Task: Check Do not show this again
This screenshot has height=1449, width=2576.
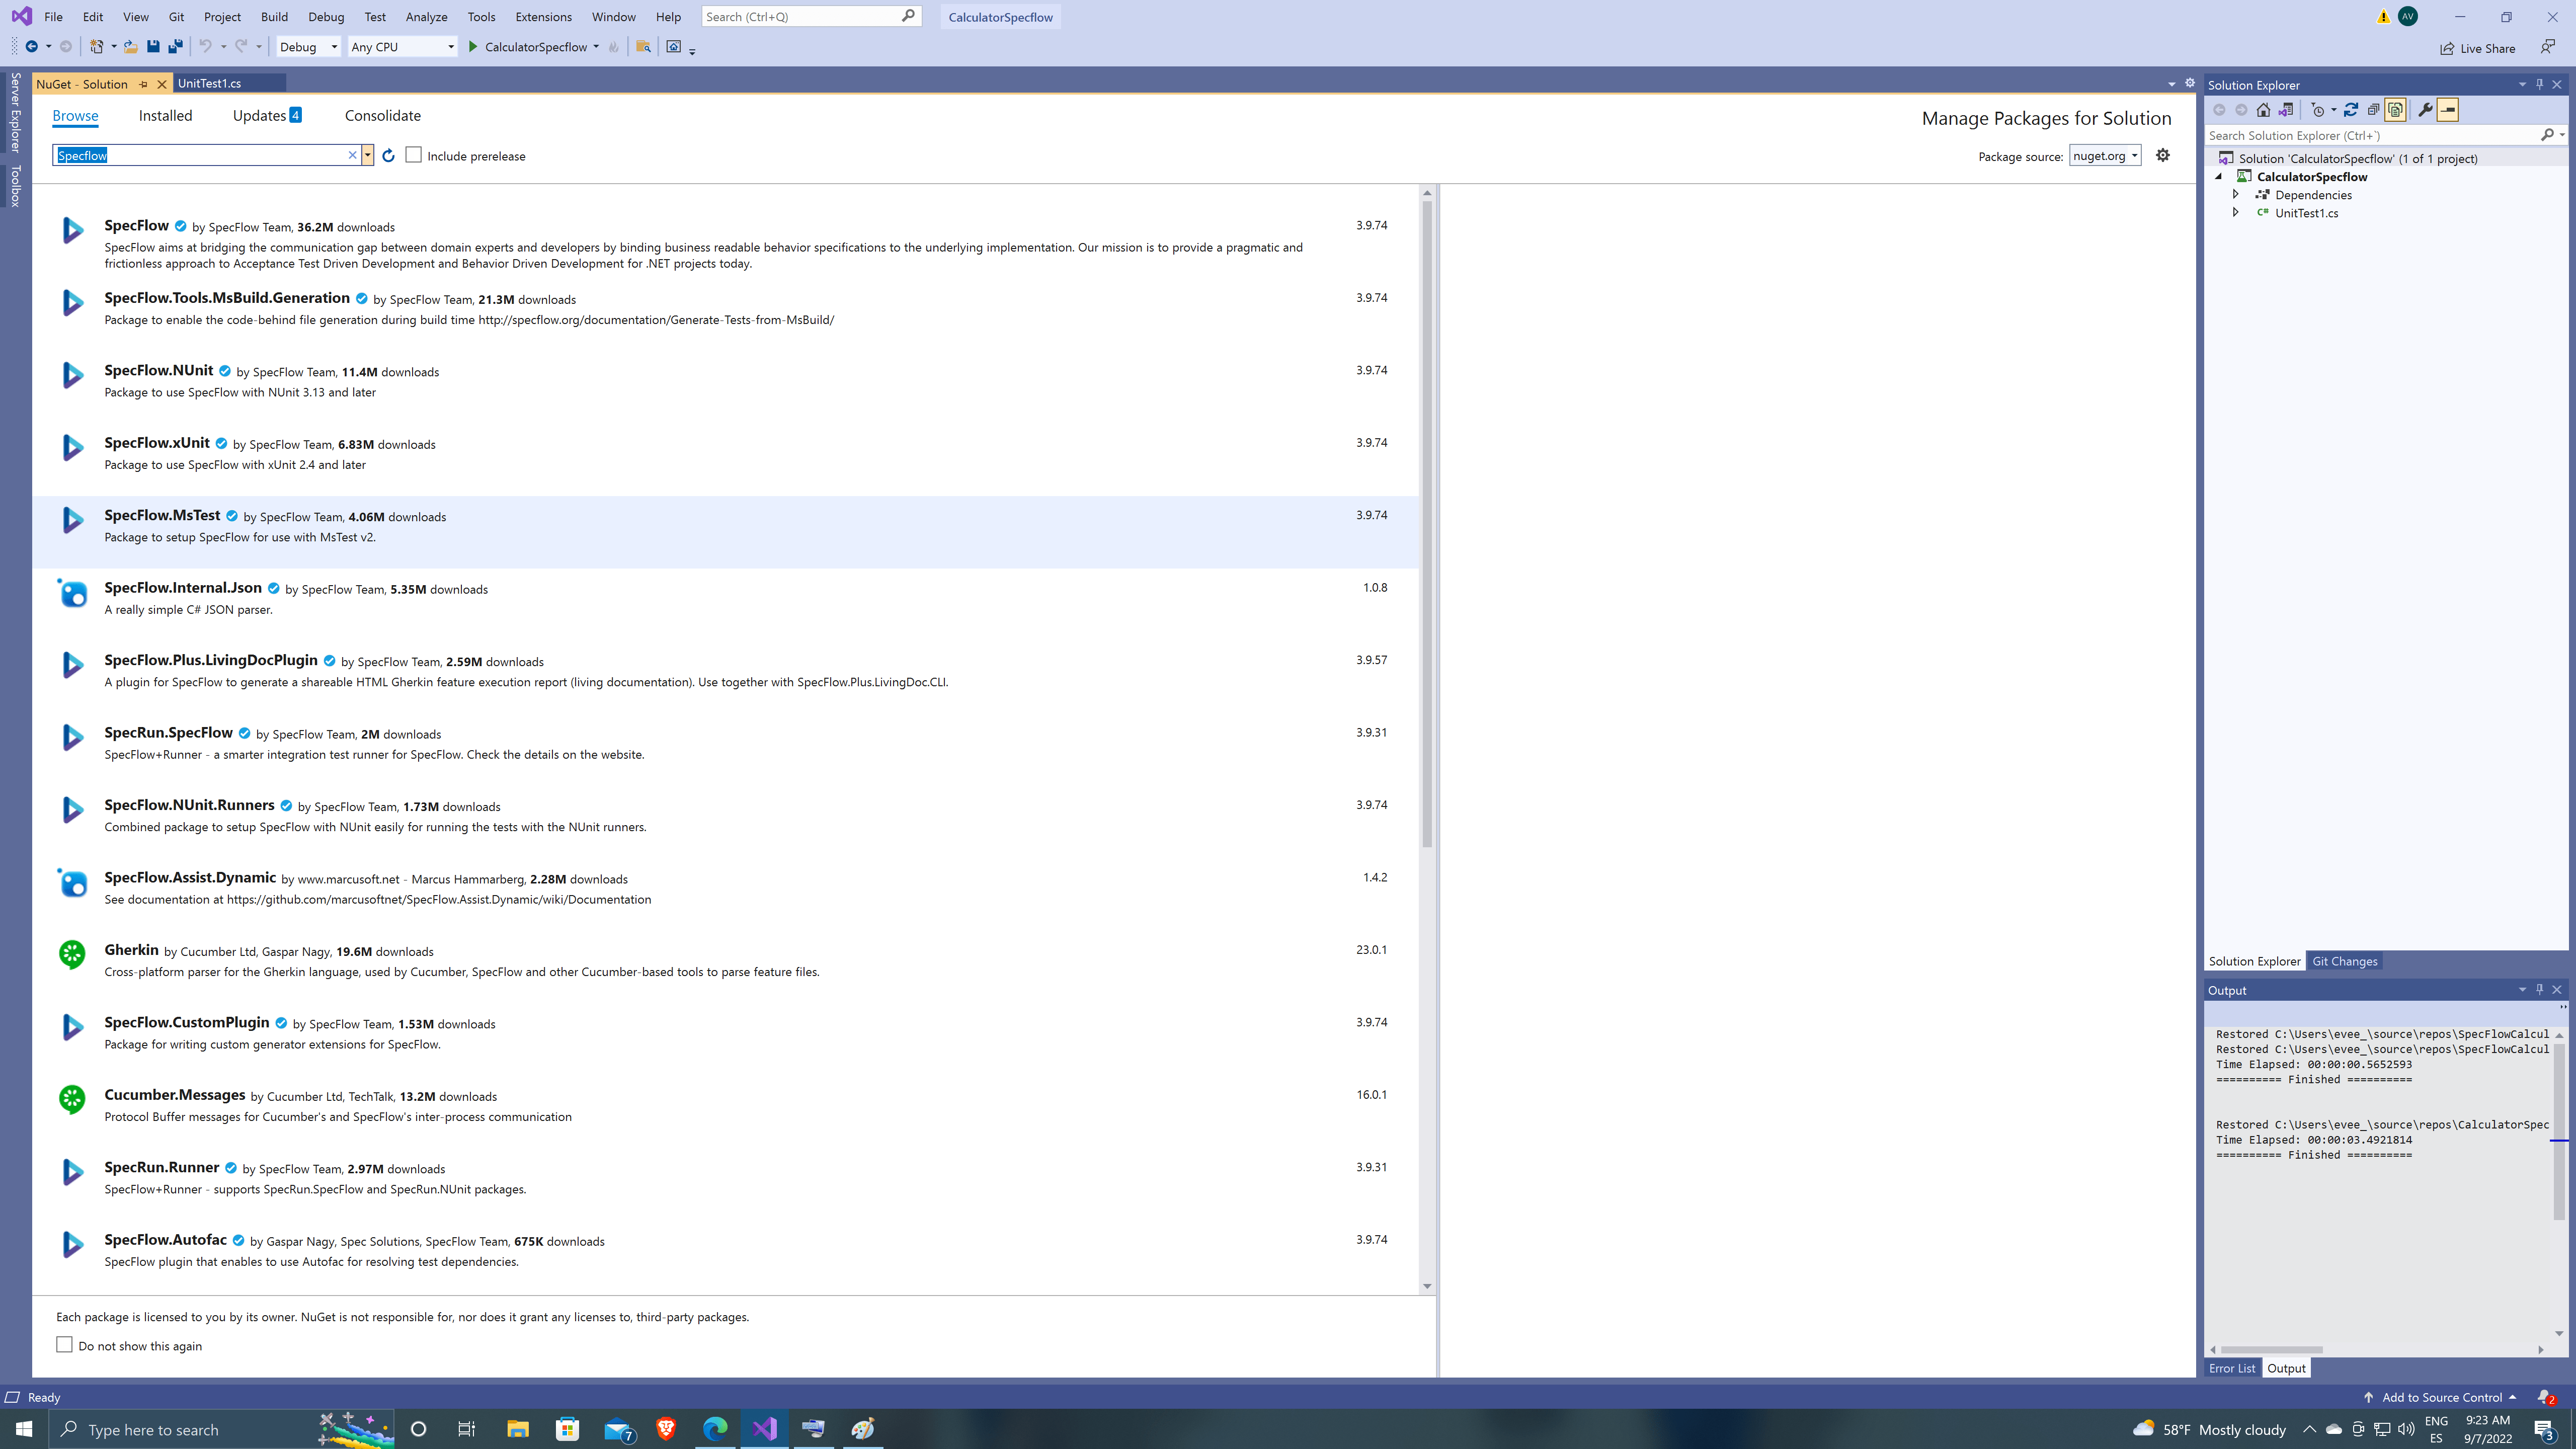Action: coord(65,1345)
